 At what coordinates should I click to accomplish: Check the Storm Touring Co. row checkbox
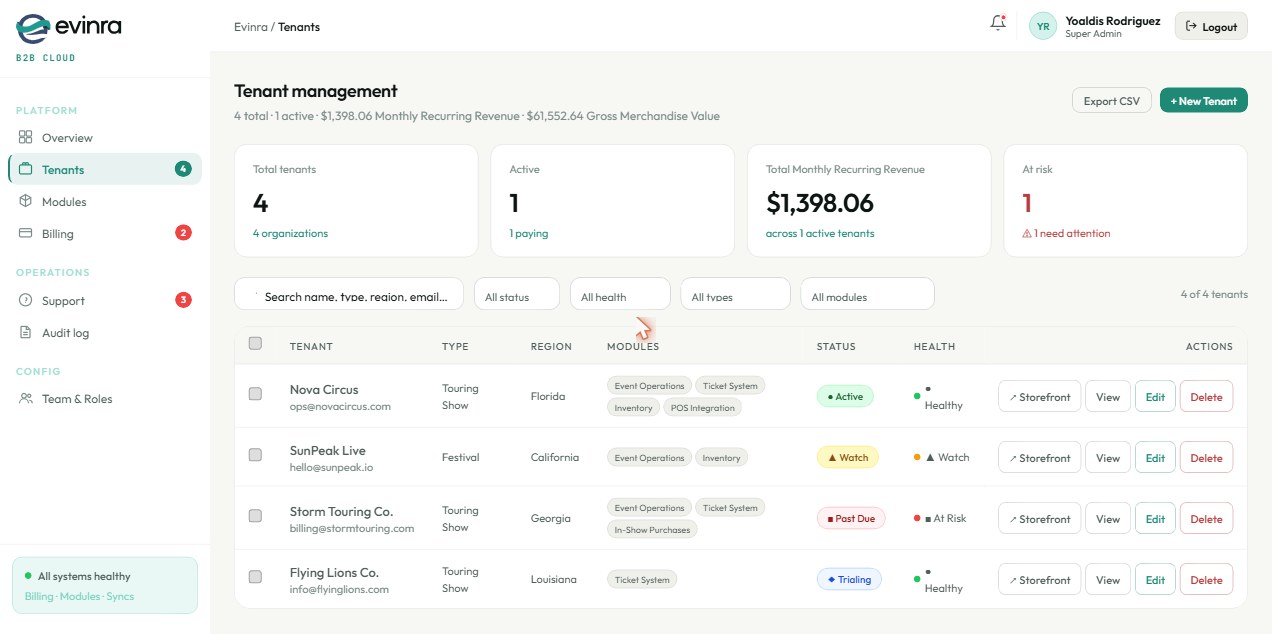[255, 516]
